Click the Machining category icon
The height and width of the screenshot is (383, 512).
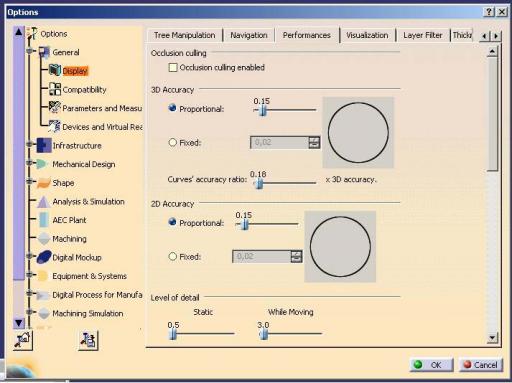point(44,239)
